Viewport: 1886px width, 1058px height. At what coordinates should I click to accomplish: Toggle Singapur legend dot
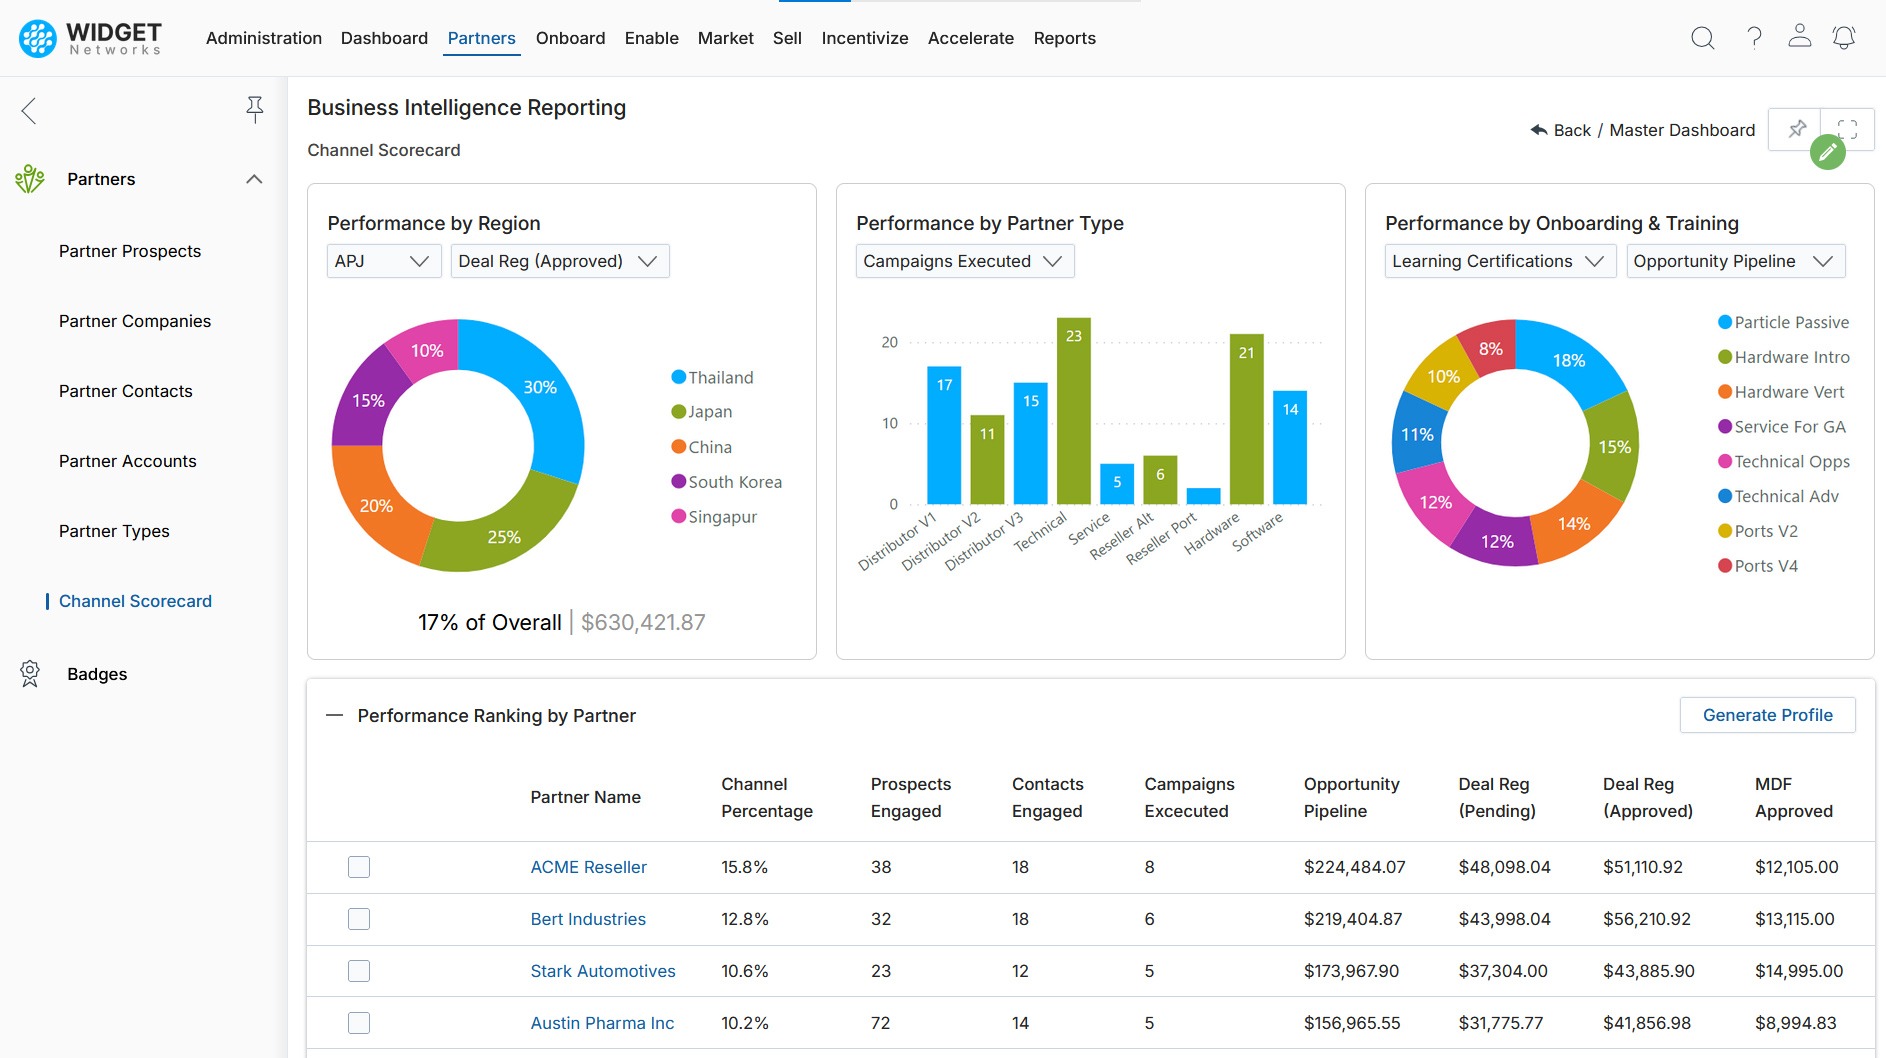tap(679, 516)
